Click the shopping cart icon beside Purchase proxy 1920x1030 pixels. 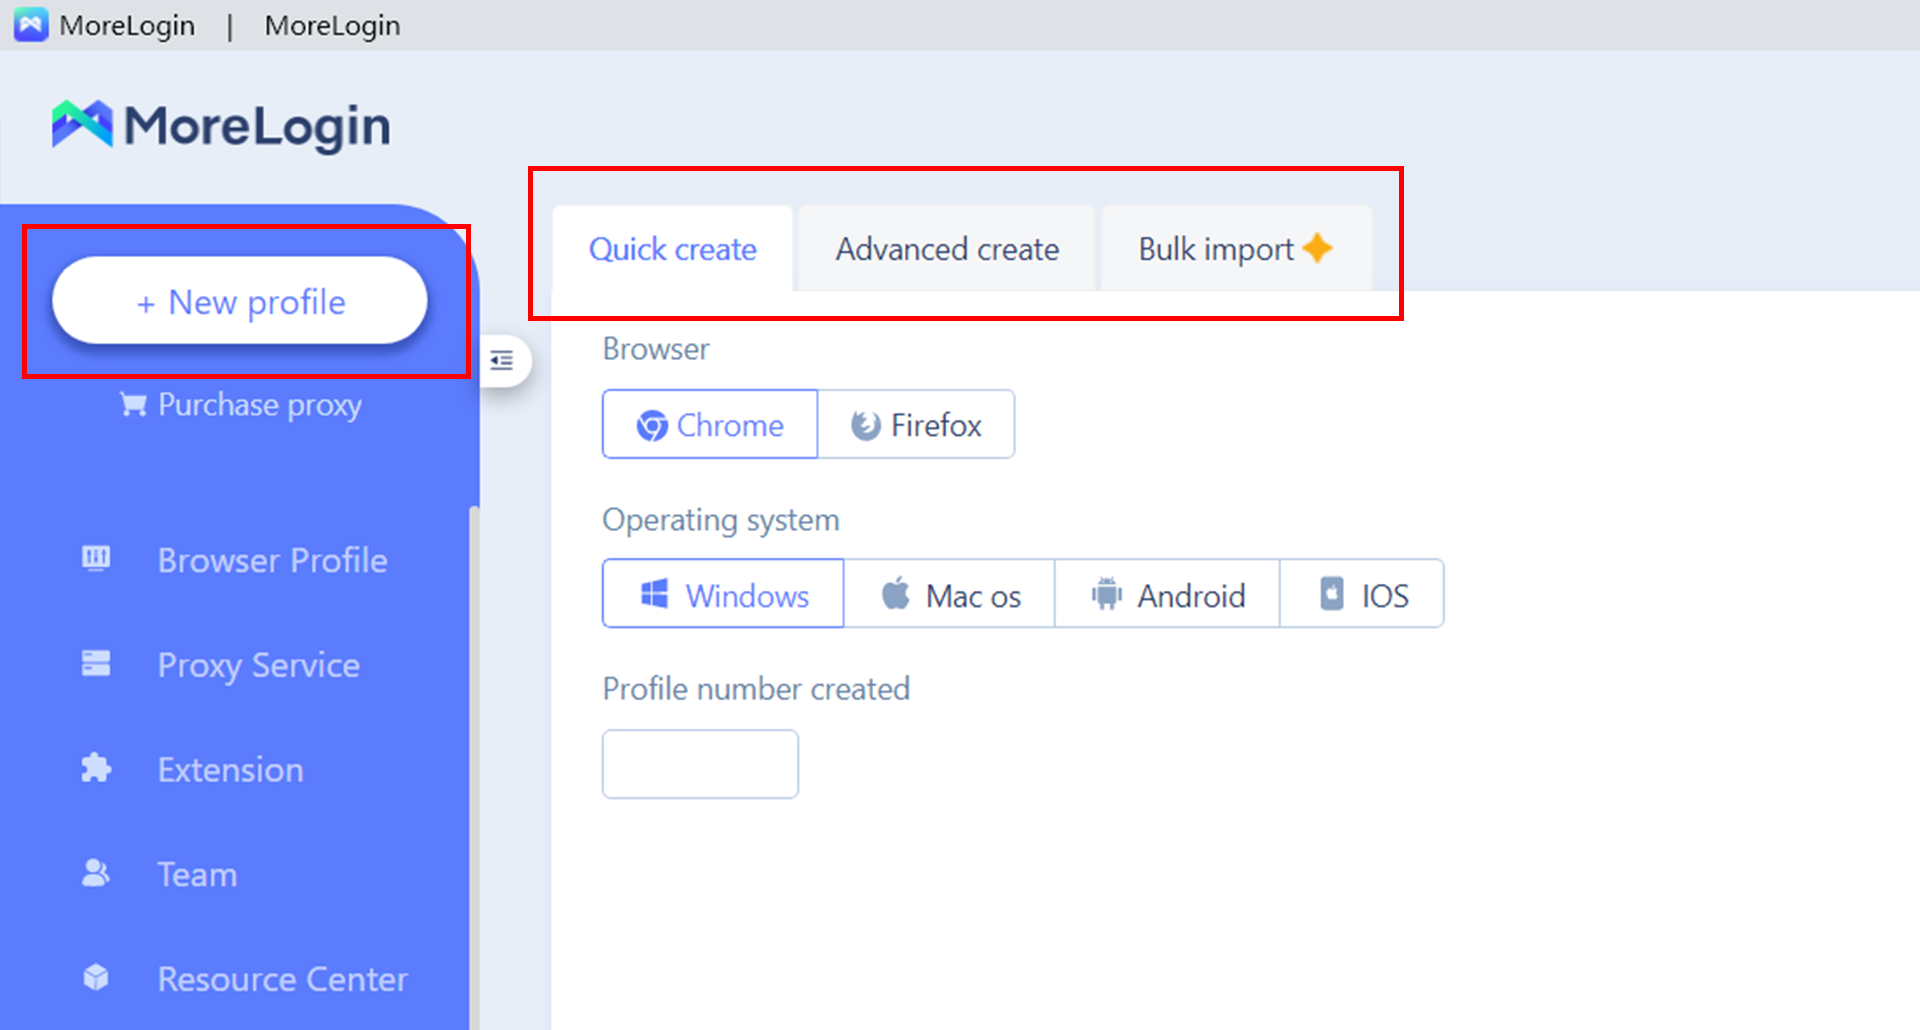[x=132, y=404]
